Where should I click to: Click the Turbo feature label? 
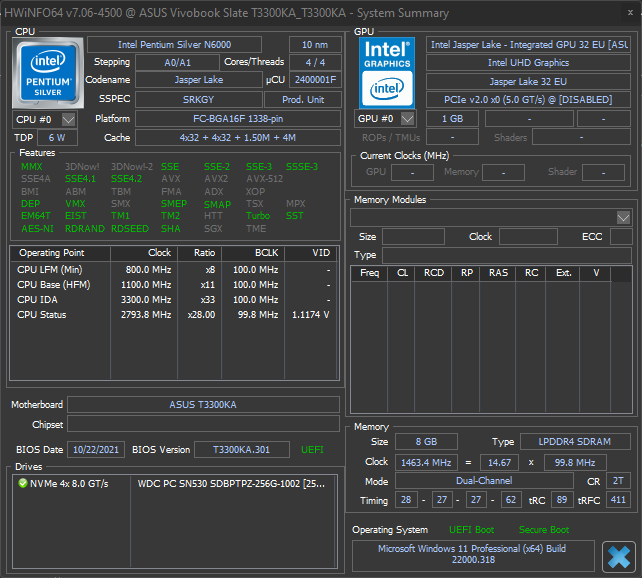[258, 216]
